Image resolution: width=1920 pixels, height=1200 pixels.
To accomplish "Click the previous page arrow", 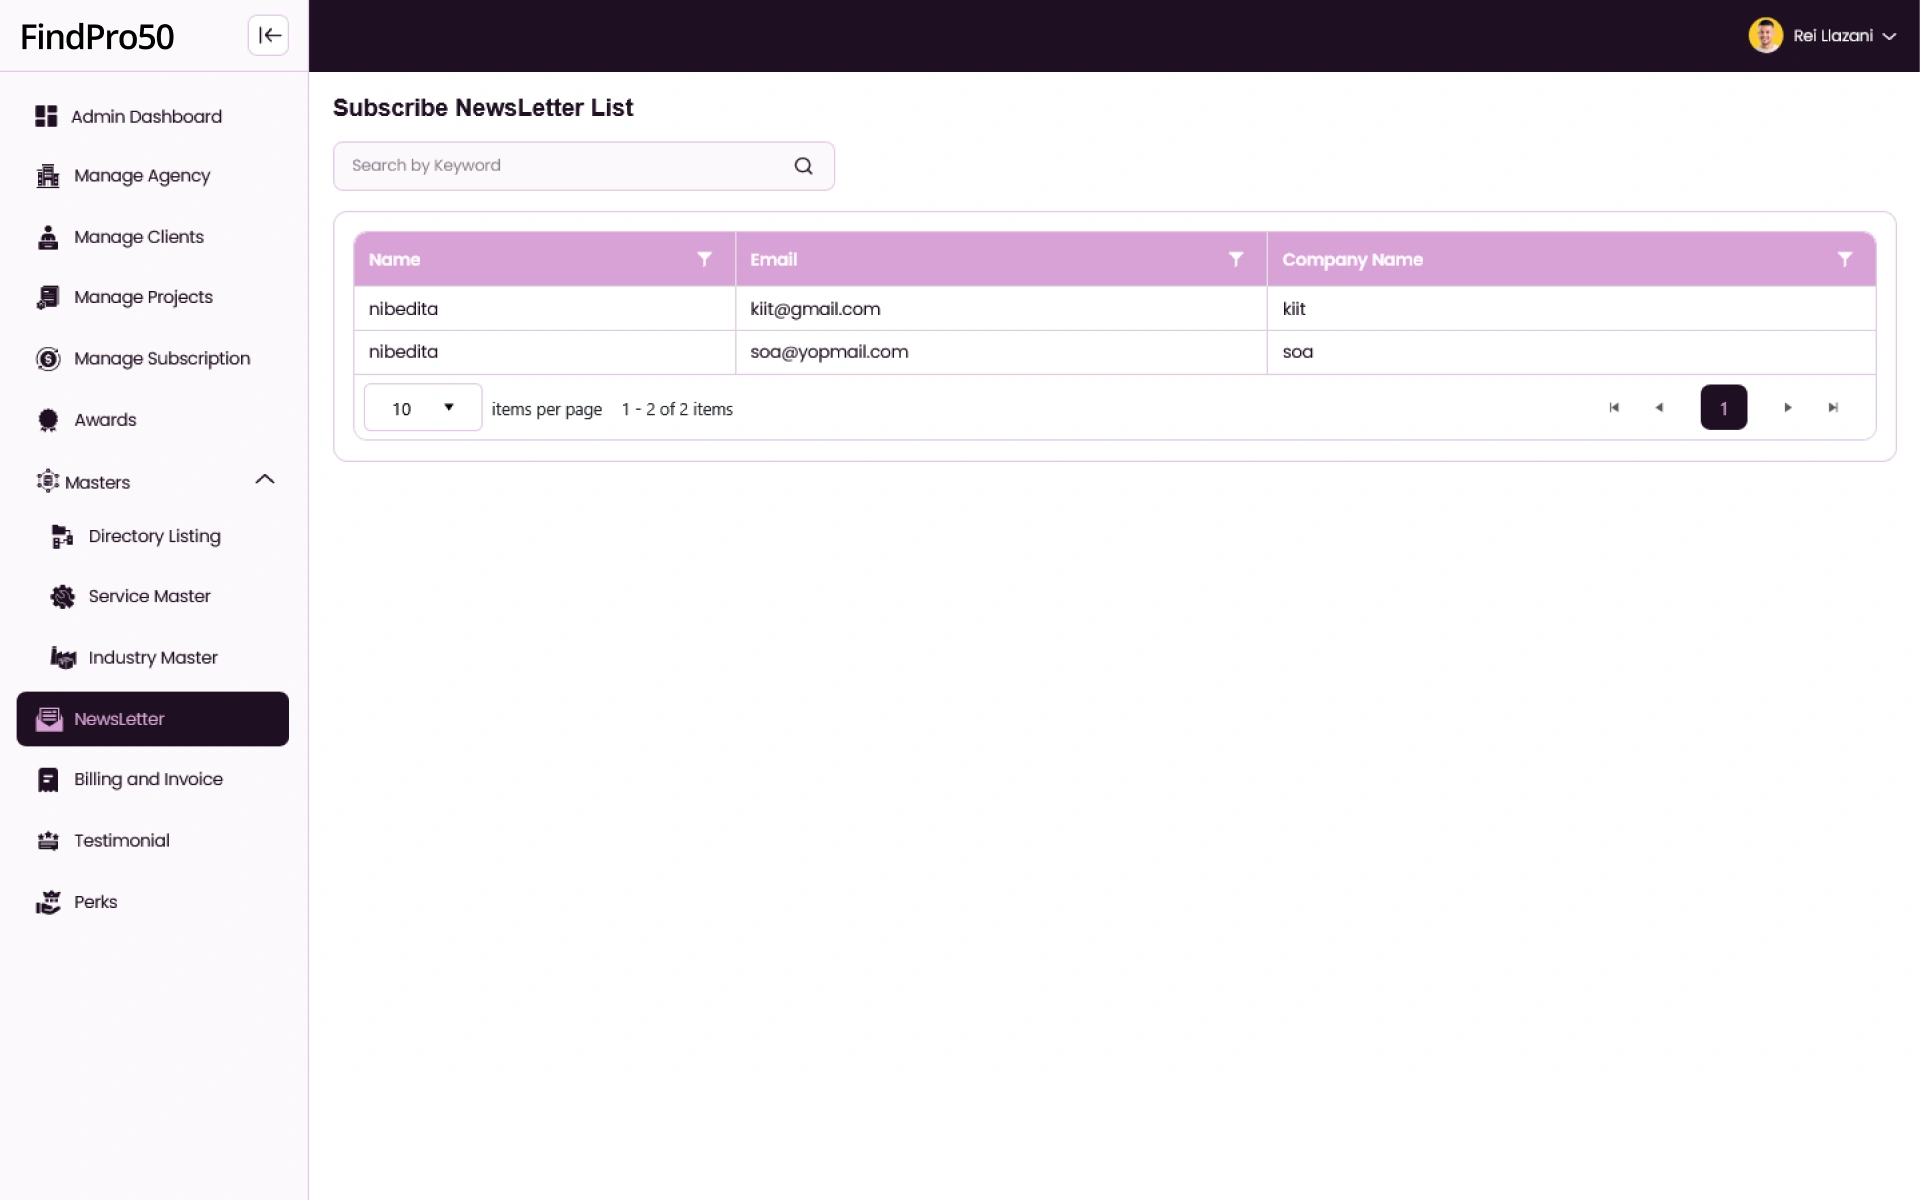I will 1659,408.
